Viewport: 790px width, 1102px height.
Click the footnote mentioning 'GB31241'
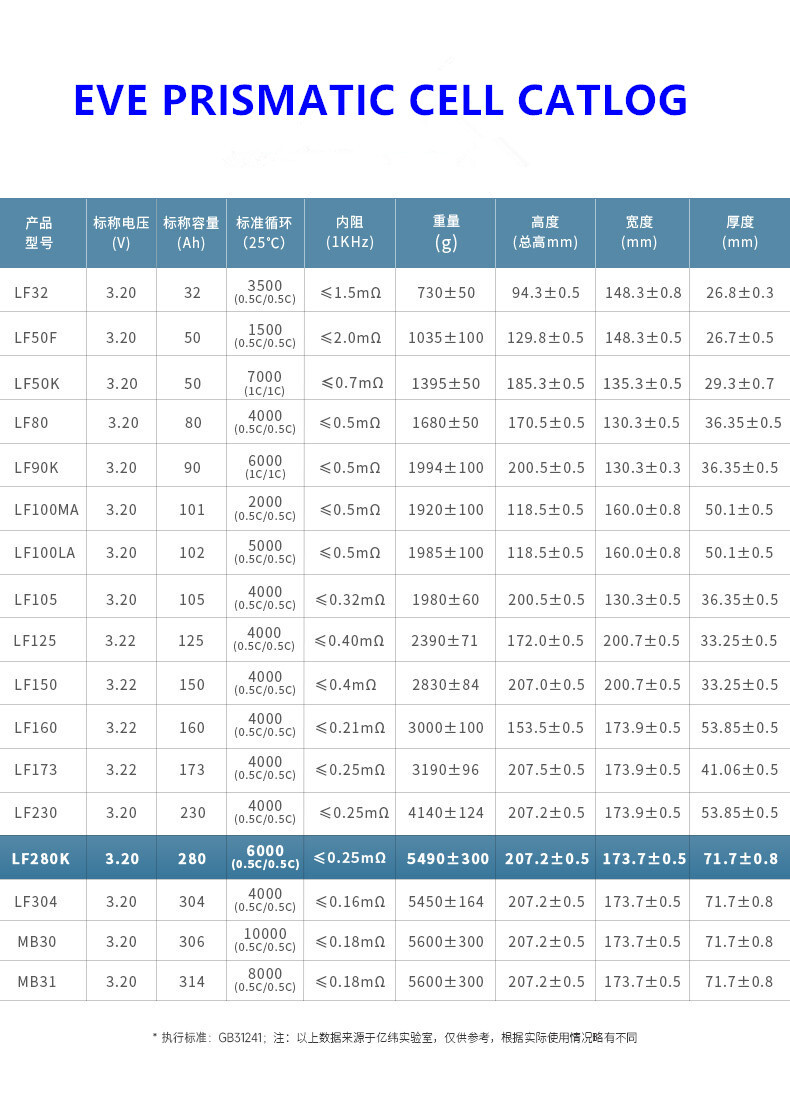[395, 1037]
